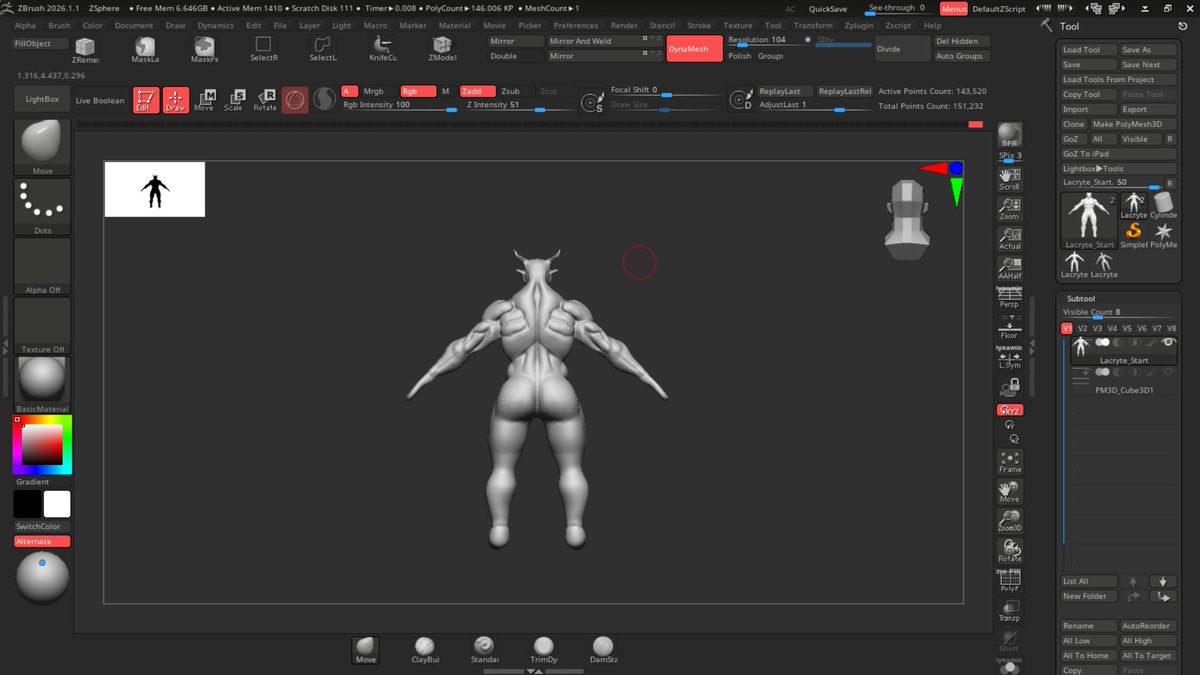Toggle Edit mode button
Viewport: 1200px width, 675px height.
146,100
